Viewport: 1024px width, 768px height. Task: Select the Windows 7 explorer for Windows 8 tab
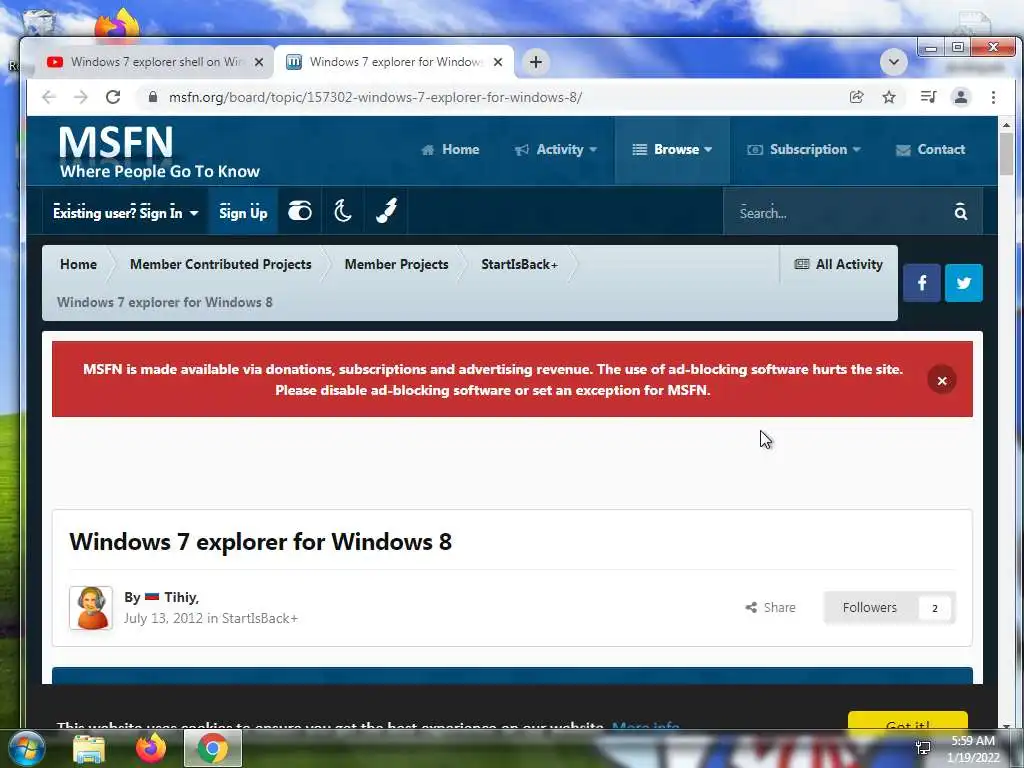[x=394, y=62]
